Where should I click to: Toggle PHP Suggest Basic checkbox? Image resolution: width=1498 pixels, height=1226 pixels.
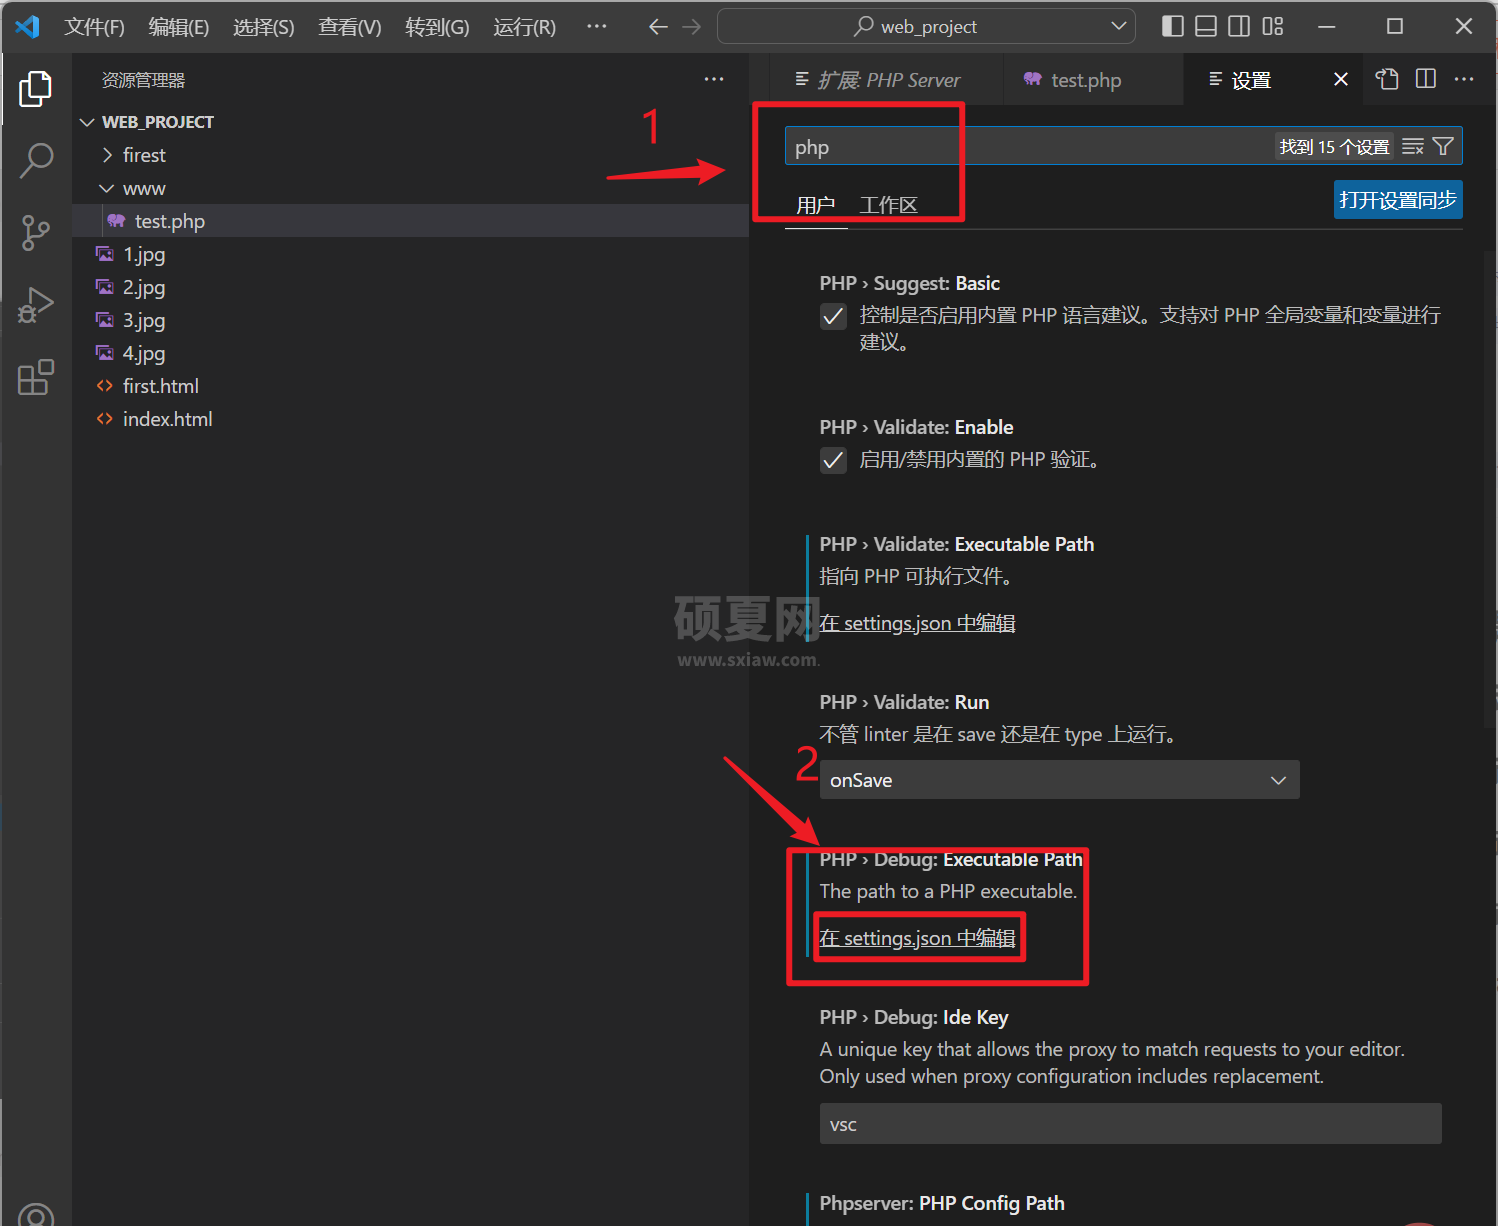[833, 317]
